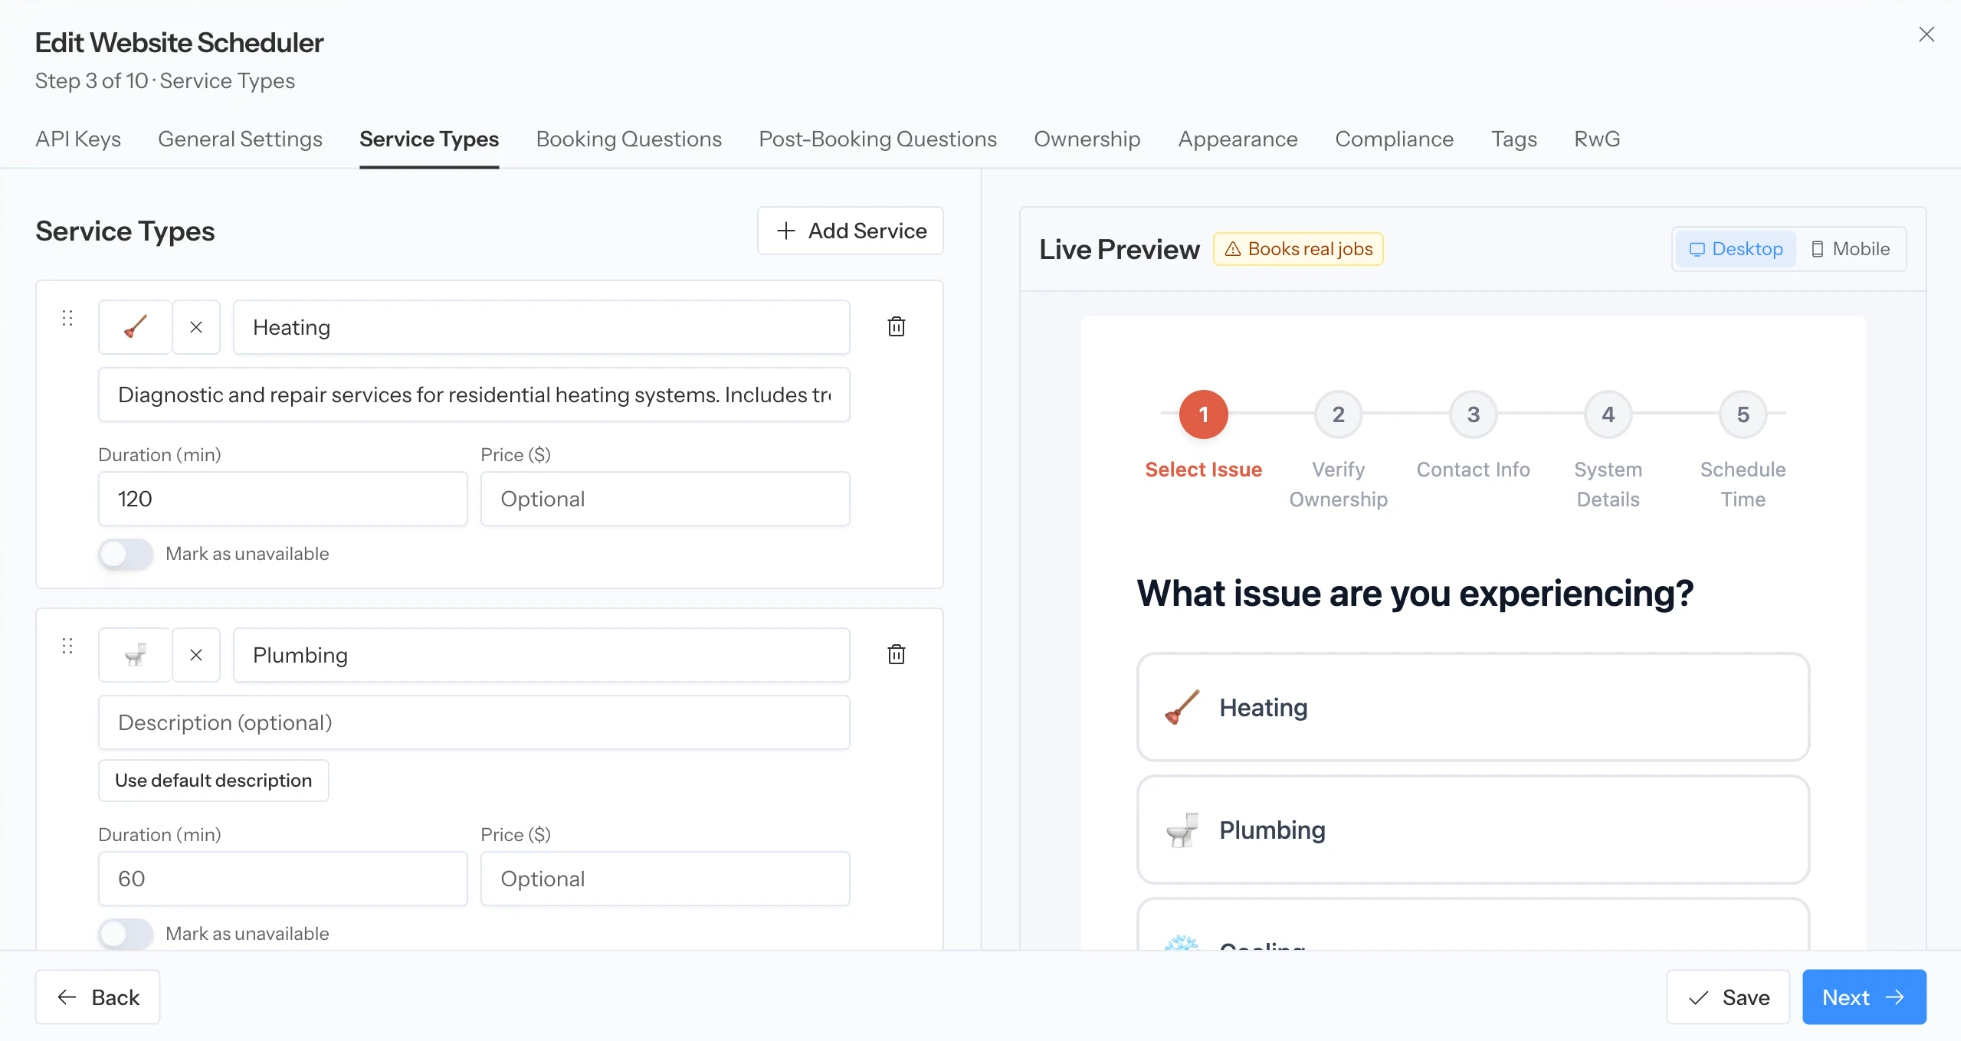Click Use default description for Plumbing
Image resolution: width=1961 pixels, height=1041 pixels.
click(213, 781)
